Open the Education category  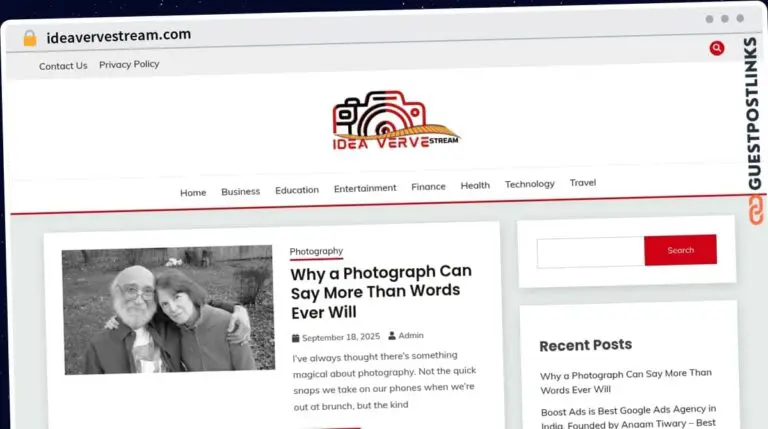point(297,190)
